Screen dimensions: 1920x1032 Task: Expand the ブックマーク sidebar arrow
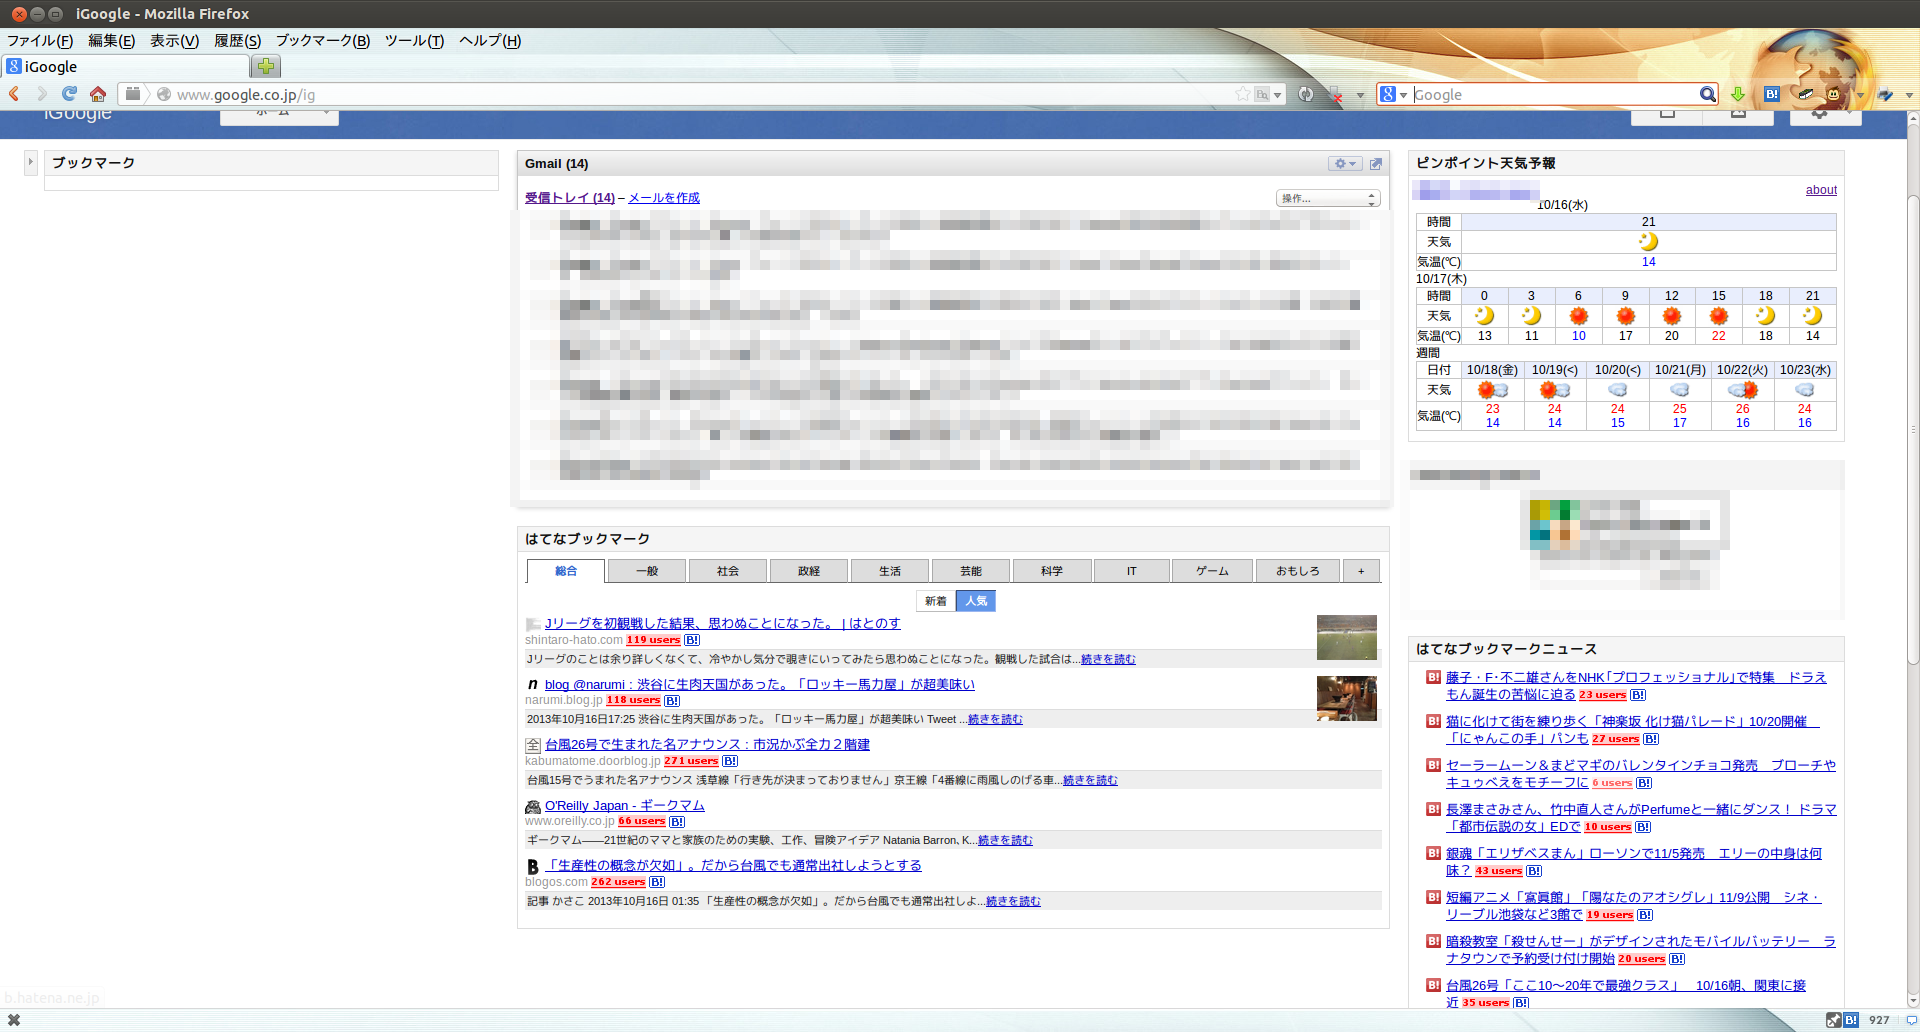click(30, 161)
